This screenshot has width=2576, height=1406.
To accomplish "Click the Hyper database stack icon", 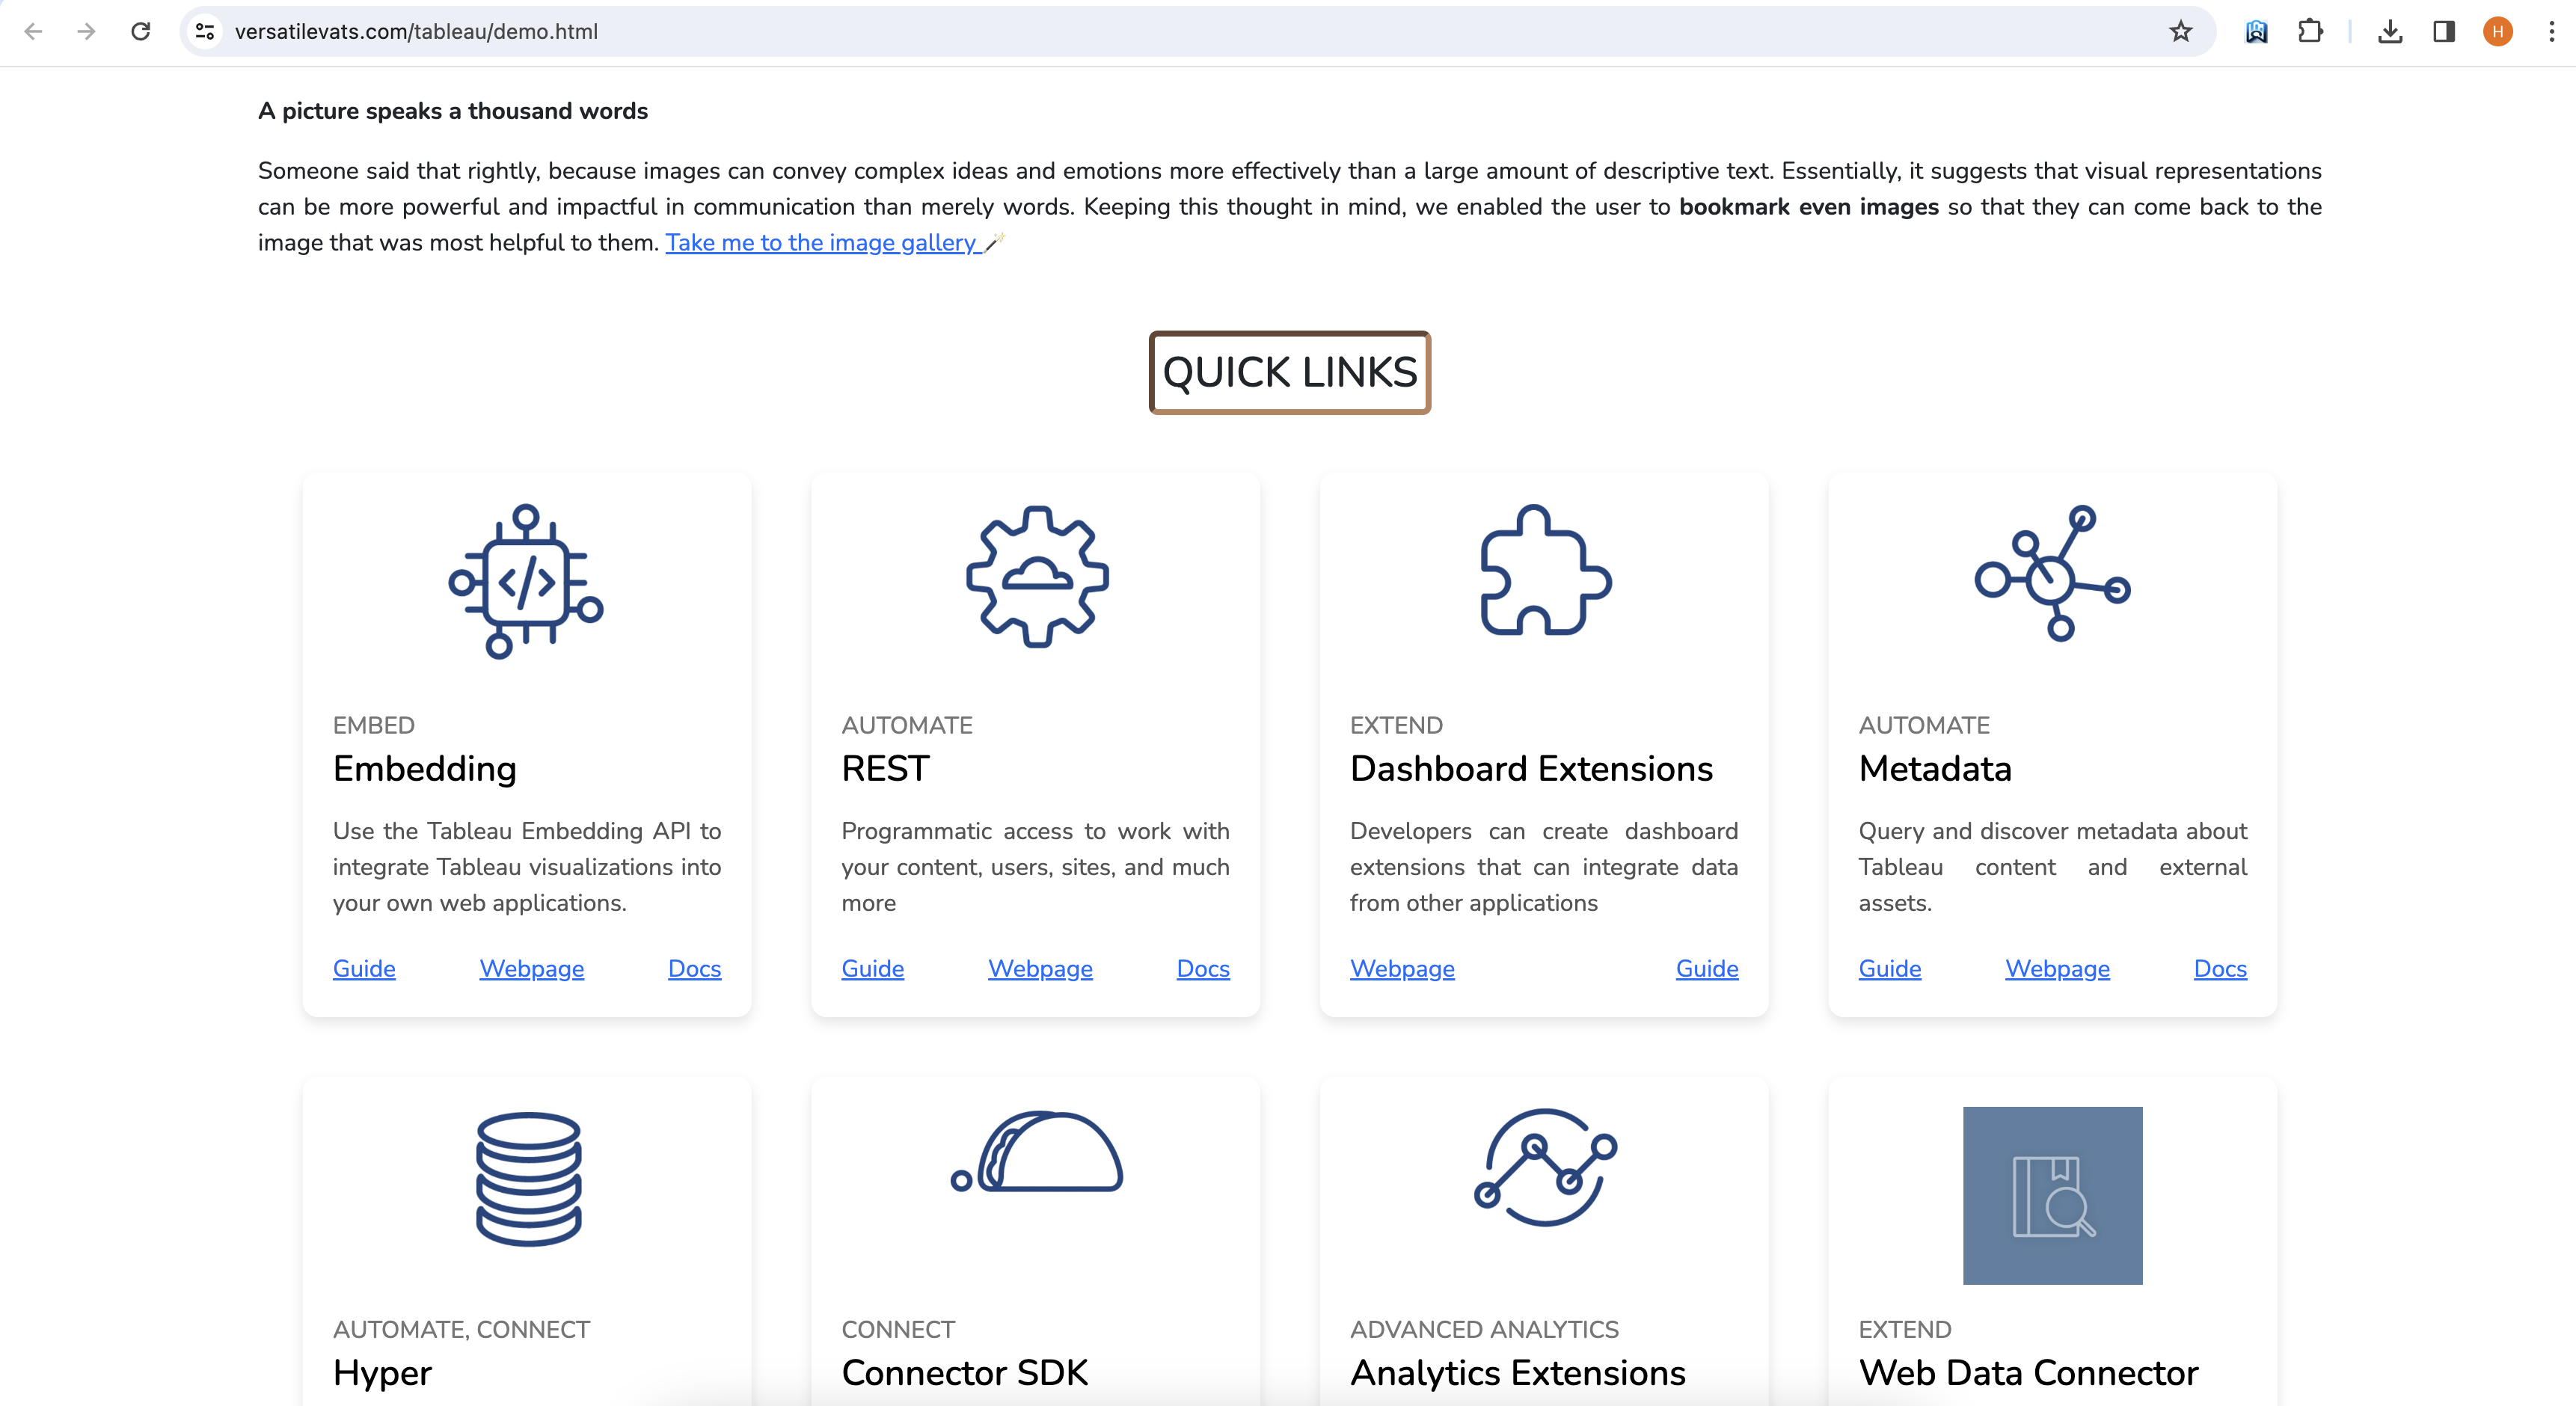I will click(528, 1179).
